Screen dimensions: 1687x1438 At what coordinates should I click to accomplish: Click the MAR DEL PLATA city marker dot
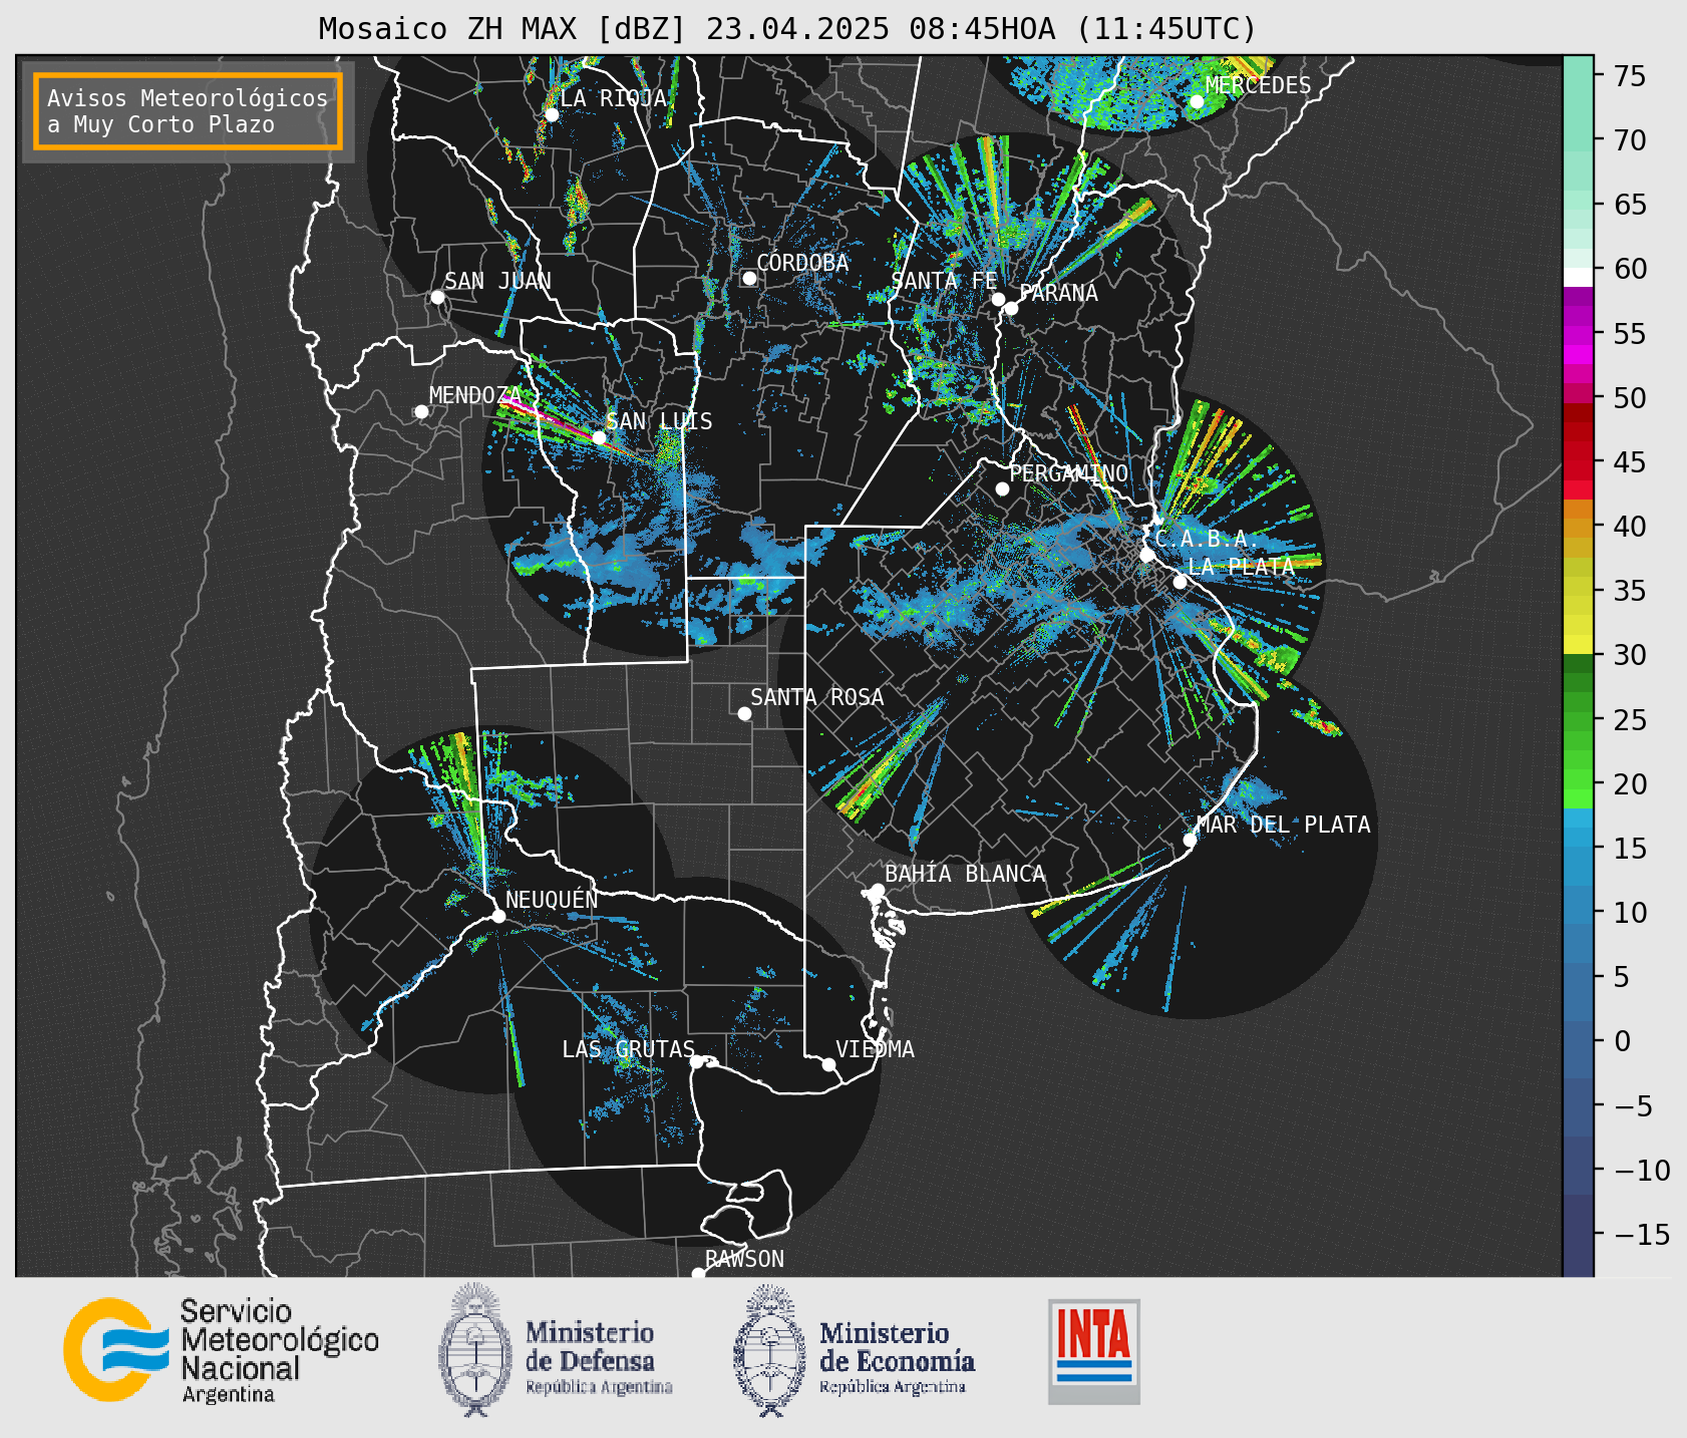point(1190,840)
